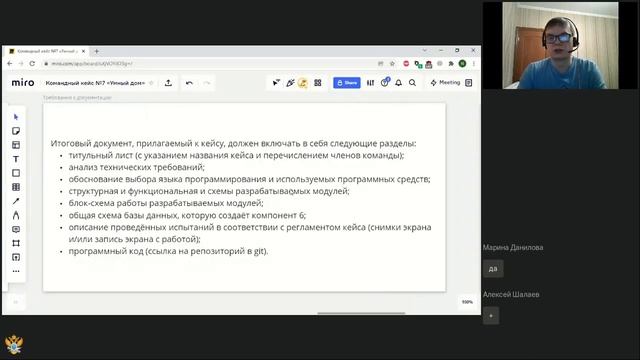
Task: Click the export board icon
Action: [x=168, y=83]
